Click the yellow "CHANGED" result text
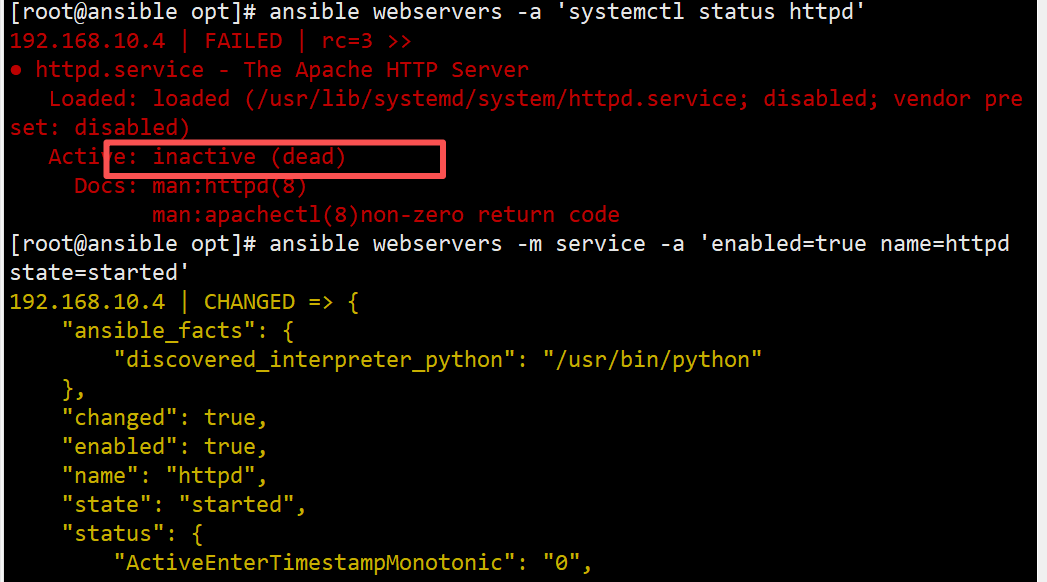1047x582 pixels. click(x=249, y=302)
